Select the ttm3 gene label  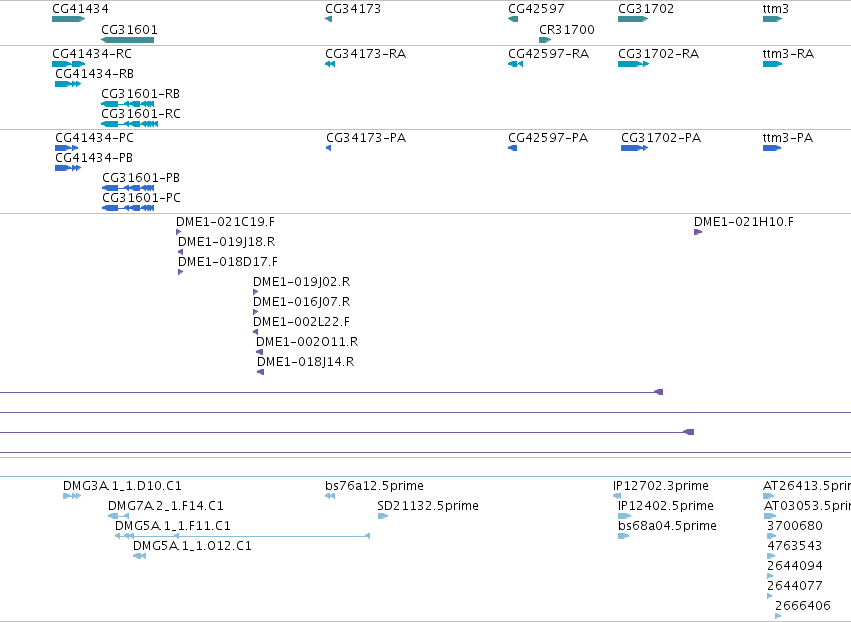pos(776,9)
